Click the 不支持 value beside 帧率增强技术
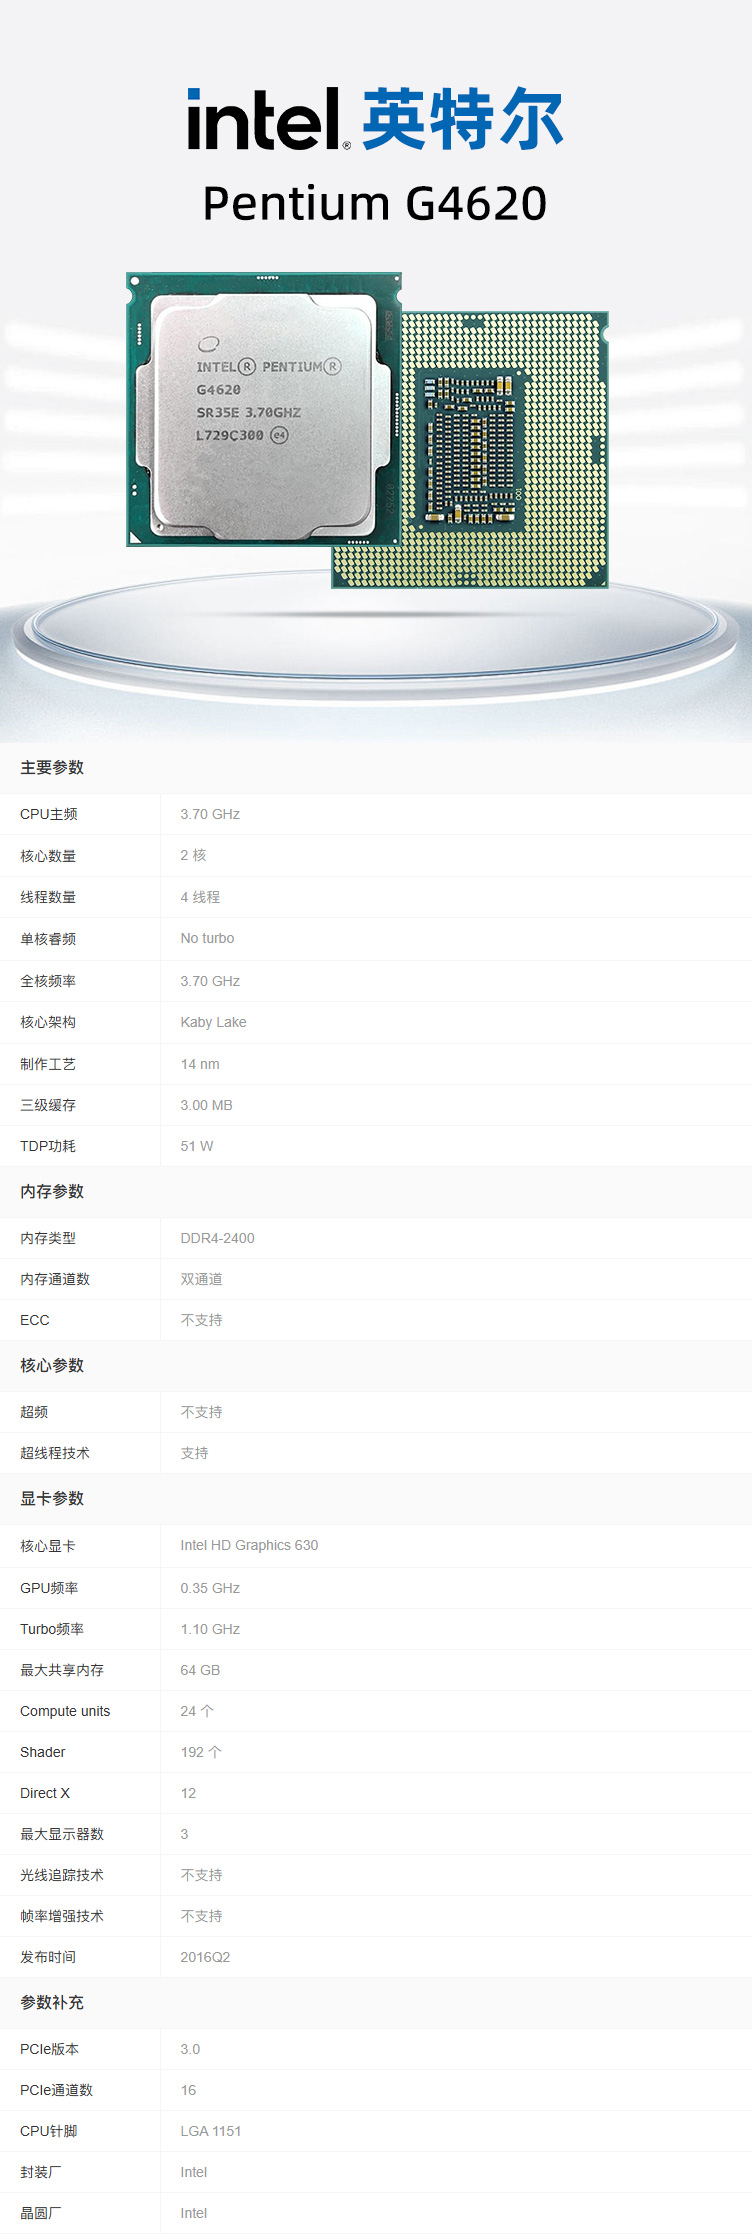Image resolution: width=752 pixels, height=2234 pixels. (201, 1916)
